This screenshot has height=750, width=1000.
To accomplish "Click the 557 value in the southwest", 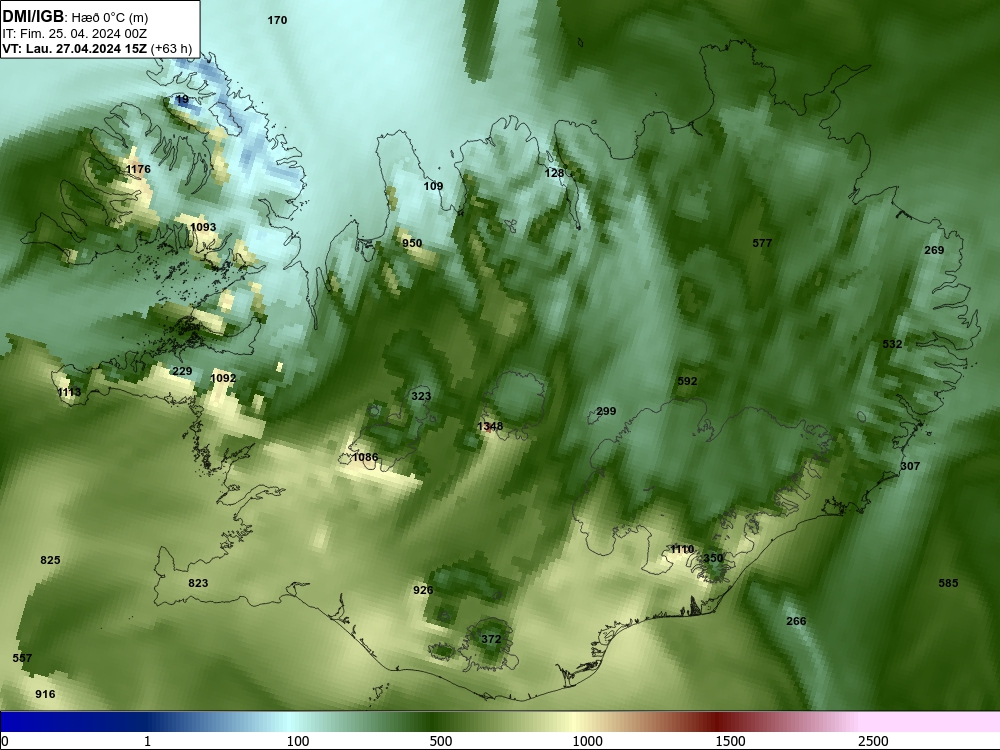I will pyautogui.click(x=22, y=658).
